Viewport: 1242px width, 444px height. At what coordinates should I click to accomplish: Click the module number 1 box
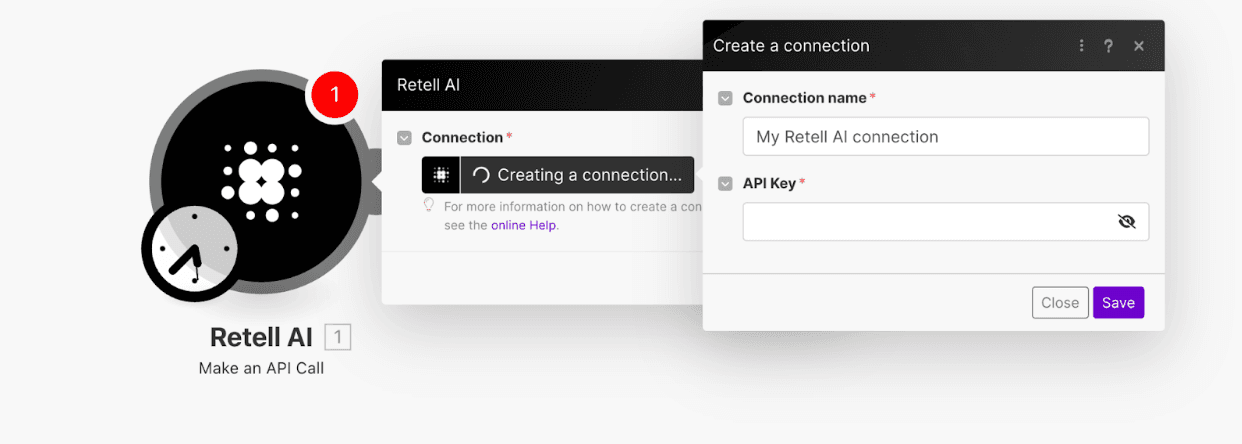tap(337, 338)
